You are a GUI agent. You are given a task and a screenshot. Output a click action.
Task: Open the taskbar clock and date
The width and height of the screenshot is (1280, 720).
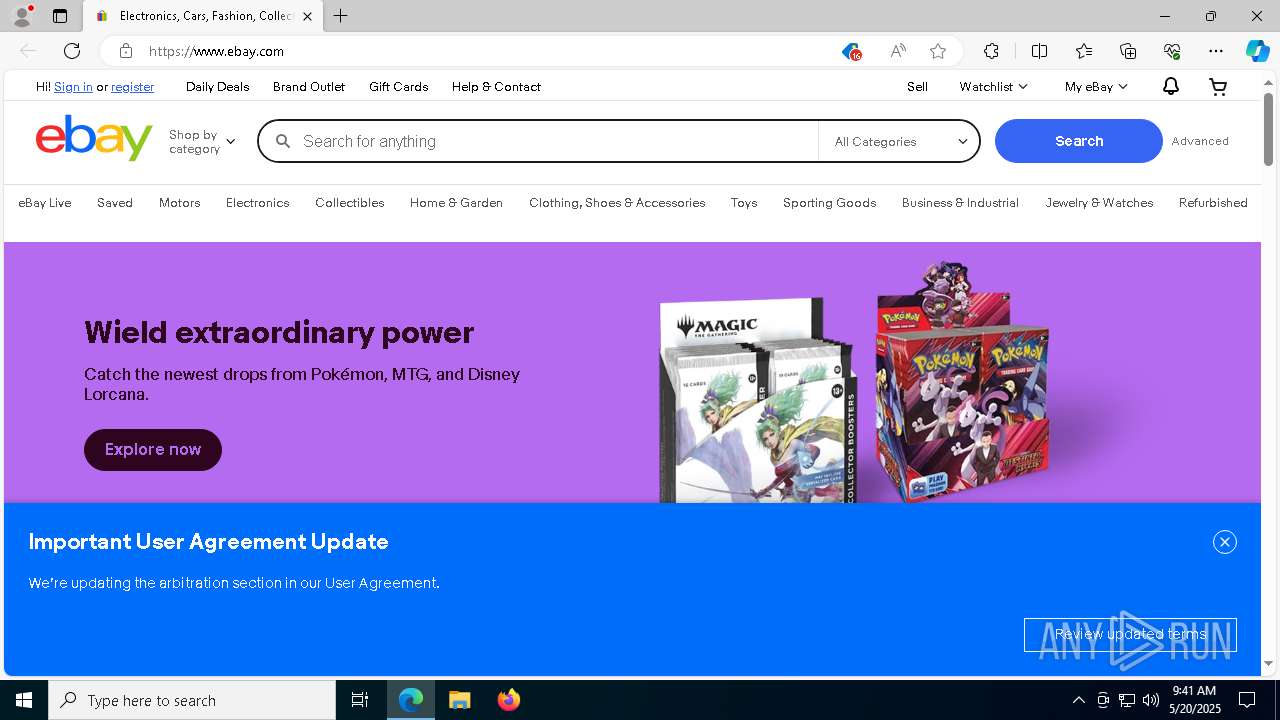coord(1194,700)
